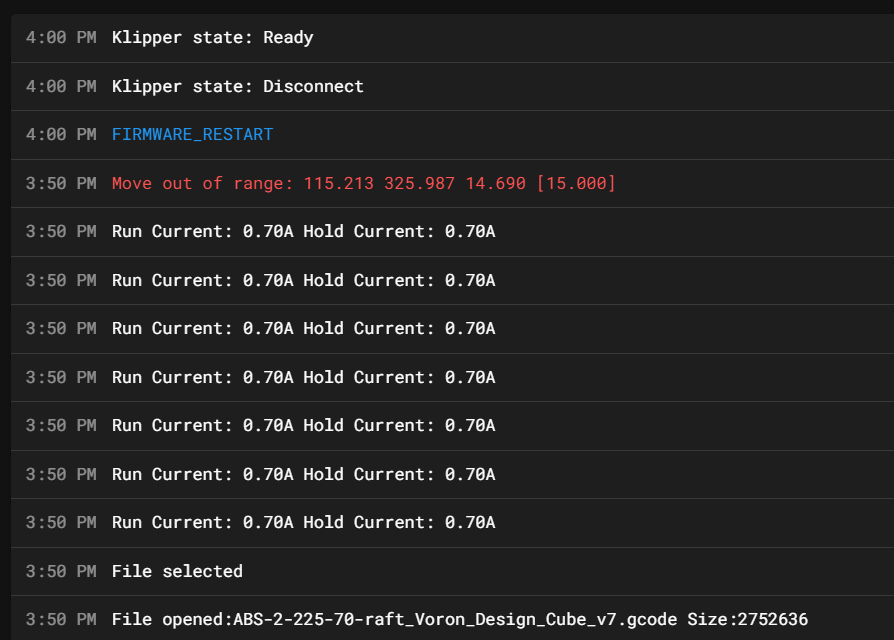Select the topmost 'Run Current: 0.70A' entry
Viewport: 894px width, 640px height.
pyautogui.click(x=303, y=231)
